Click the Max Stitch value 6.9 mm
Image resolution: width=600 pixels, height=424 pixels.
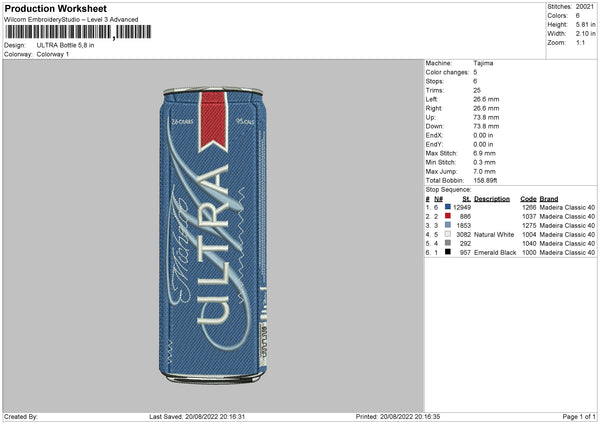click(484, 153)
